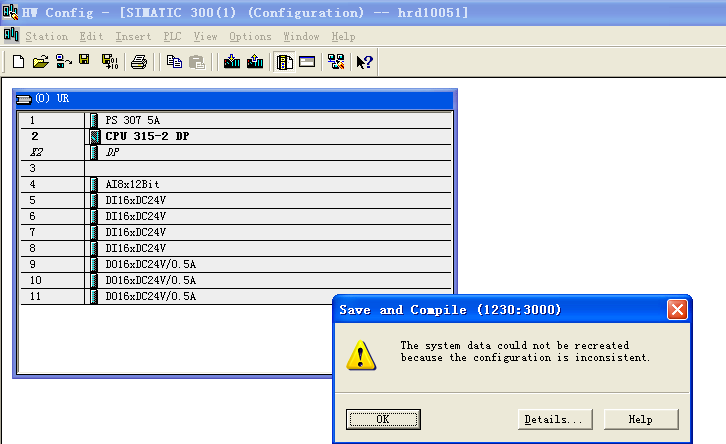Select the X2 DP interface row
Screen dimensions: 726x444
(236, 152)
